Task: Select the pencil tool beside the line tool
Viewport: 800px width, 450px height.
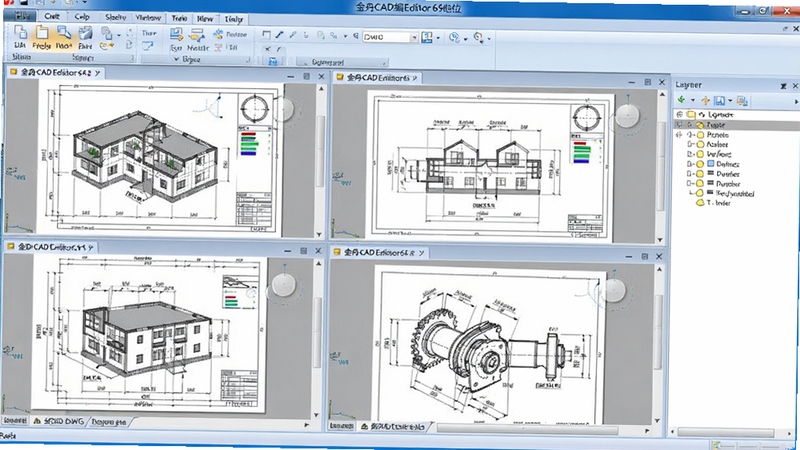Action: [292, 35]
